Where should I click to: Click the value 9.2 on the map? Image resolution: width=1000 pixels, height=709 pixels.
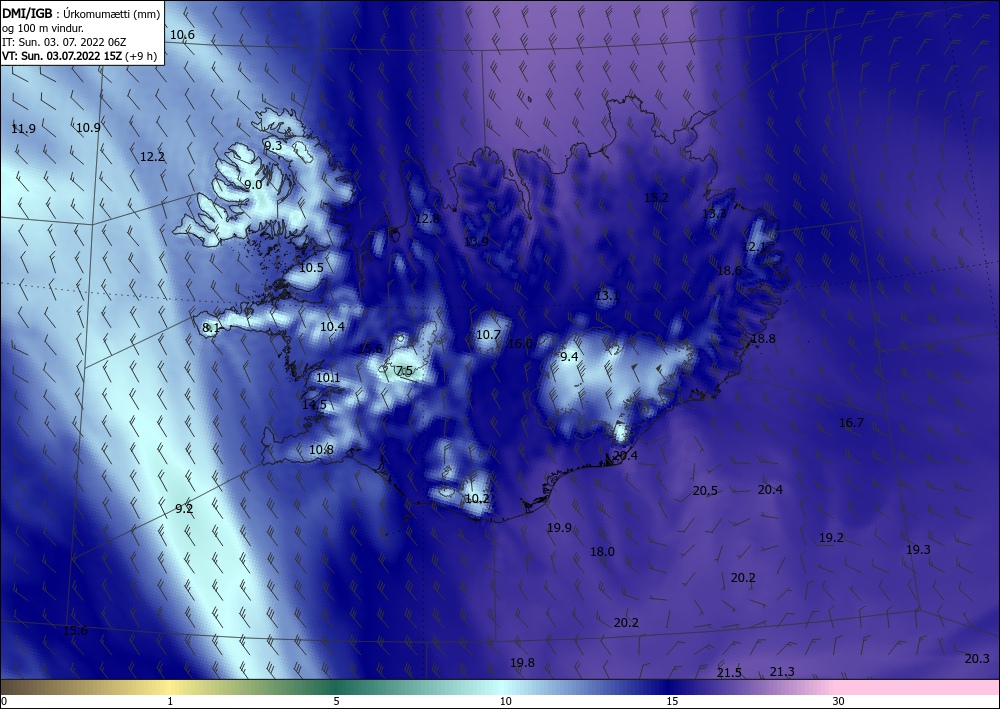184,509
